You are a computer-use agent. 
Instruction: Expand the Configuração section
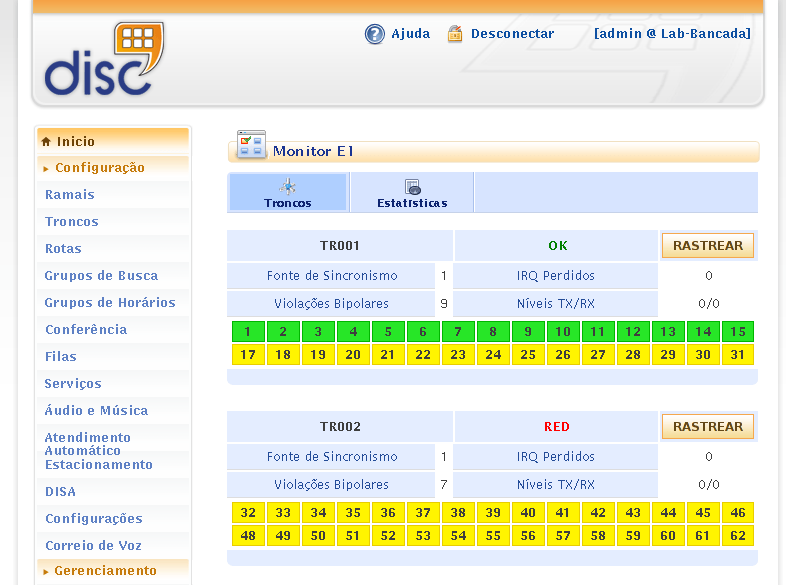pyautogui.click(x=99, y=168)
